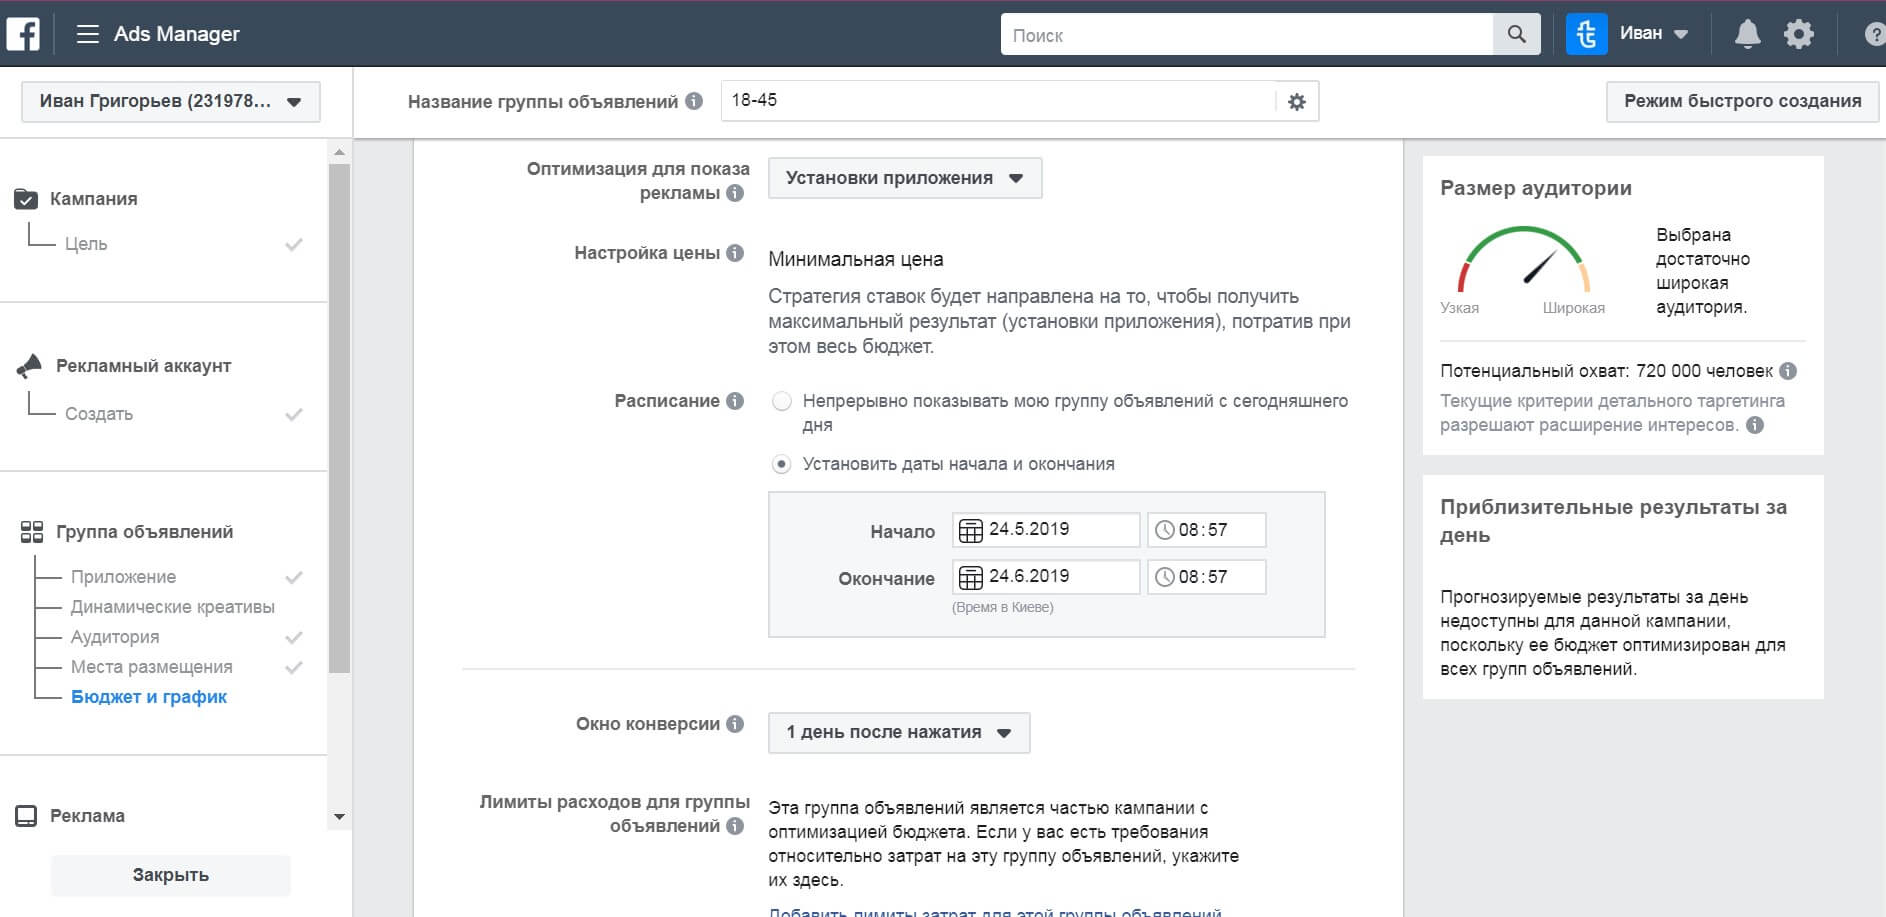Show info icon next to Настройка цены
This screenshot has height=917, width=1886.
(735, 253)
